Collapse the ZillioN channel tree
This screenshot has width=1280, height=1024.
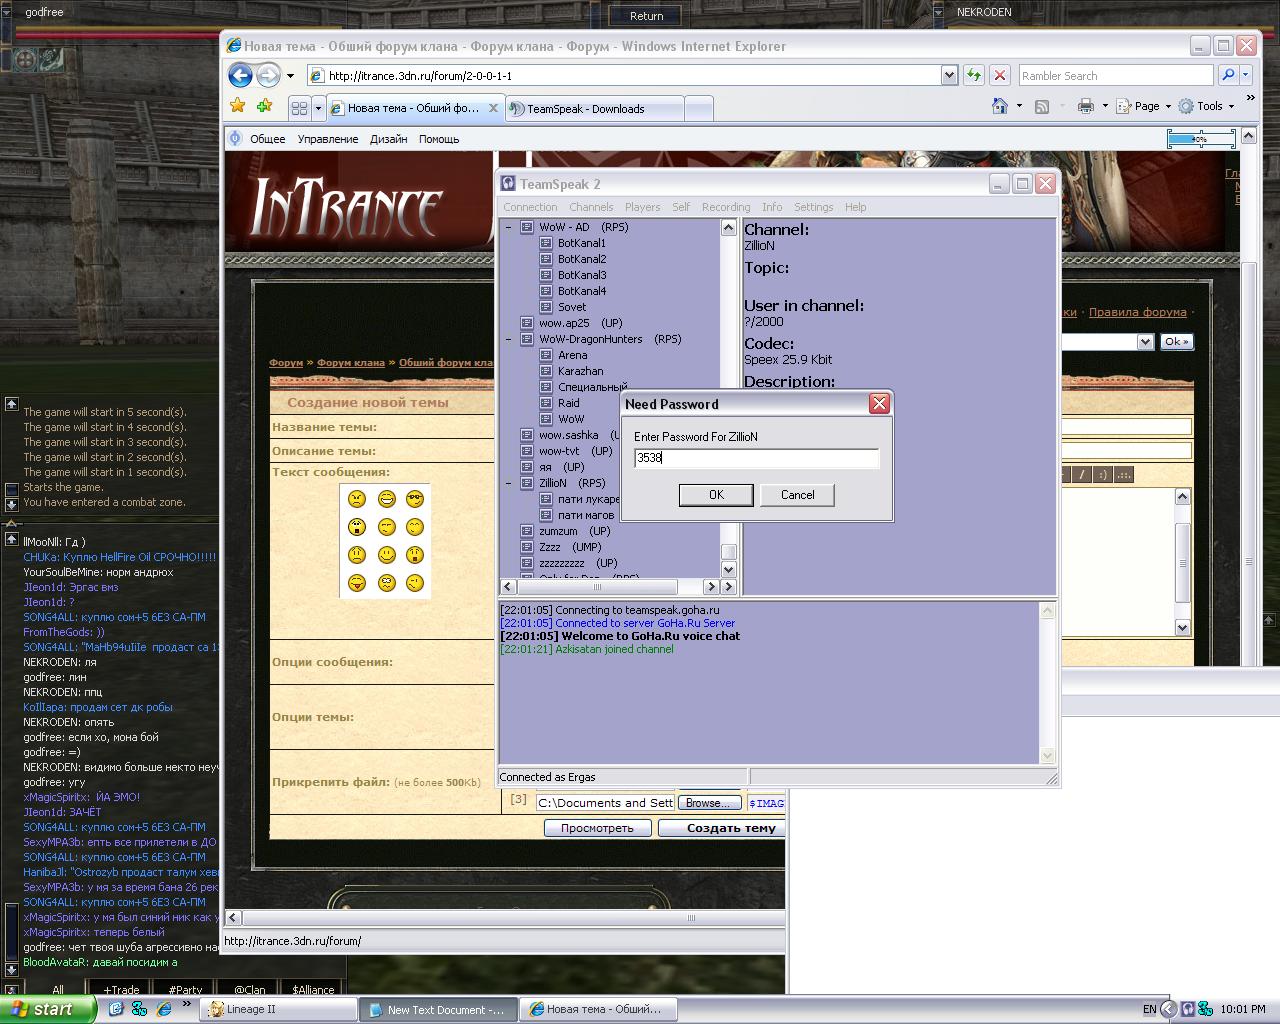tap(508, 483)
